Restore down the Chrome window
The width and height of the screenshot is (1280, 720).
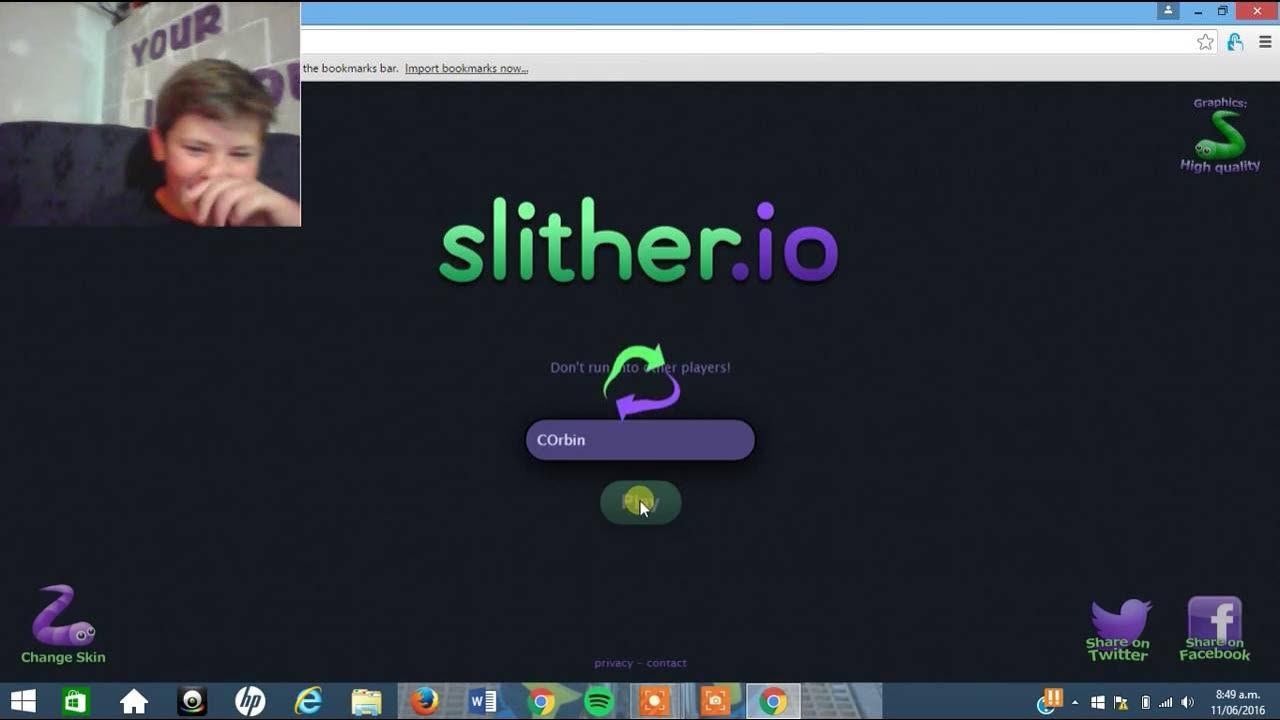[1222, 11]
